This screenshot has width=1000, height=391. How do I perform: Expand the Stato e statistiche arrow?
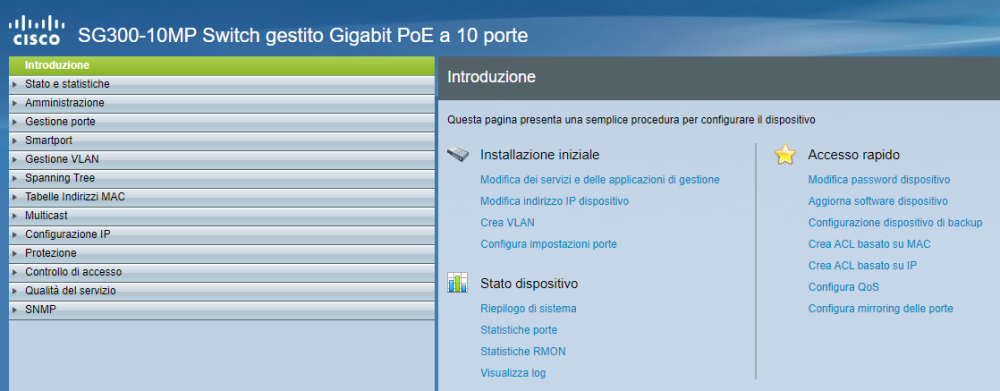click(x=14, y=84)
